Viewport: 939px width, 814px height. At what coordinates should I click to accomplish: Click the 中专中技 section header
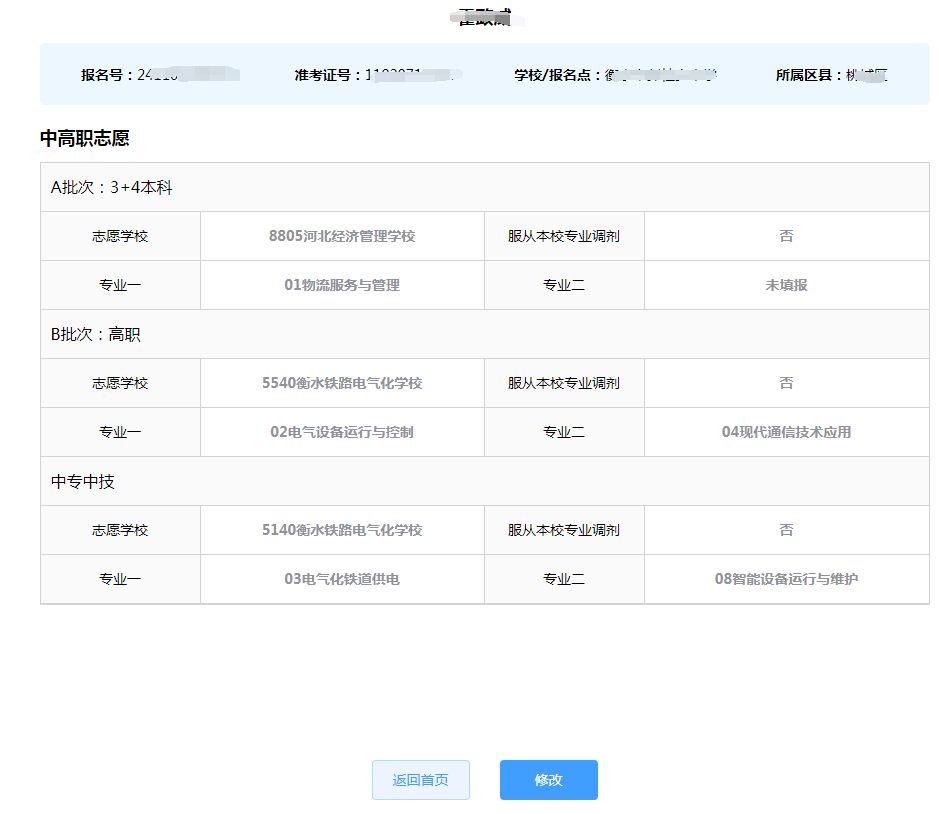(484, 482)
